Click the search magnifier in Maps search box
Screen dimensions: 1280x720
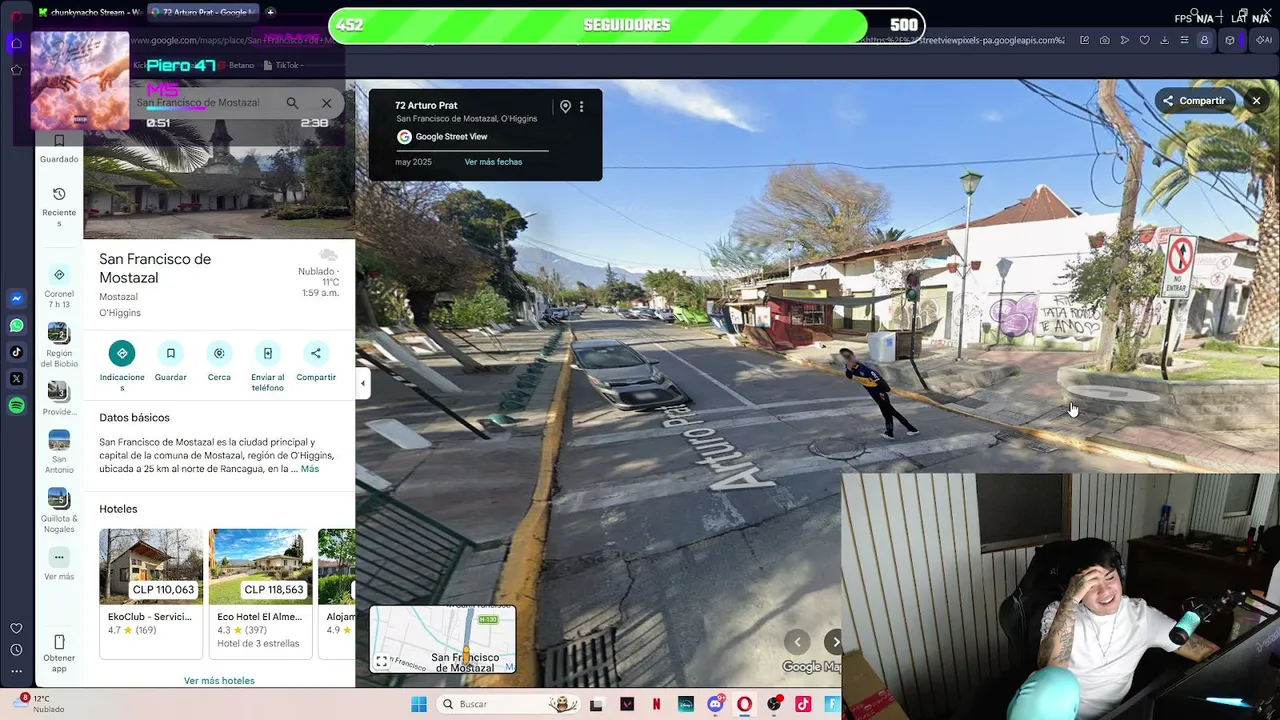292,103
